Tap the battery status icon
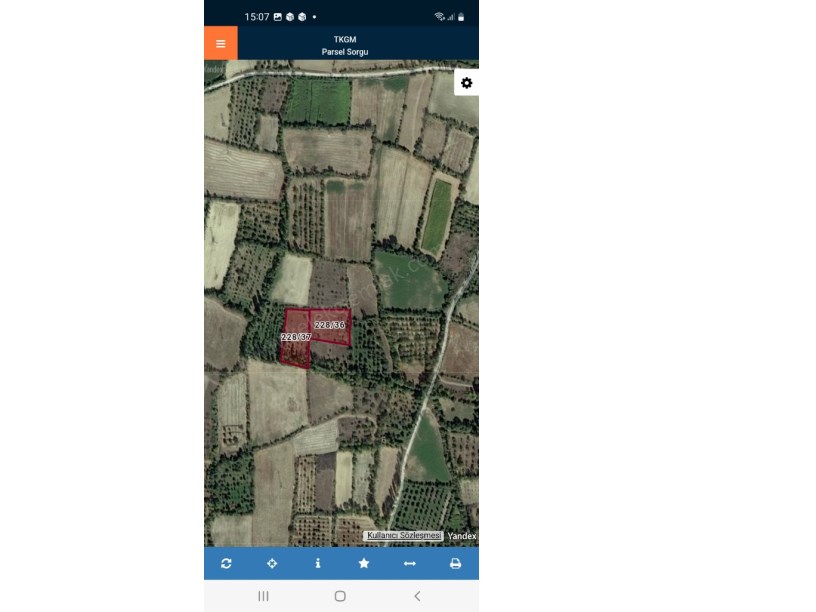This screenshot has height=612, width=816. (461, 17)
